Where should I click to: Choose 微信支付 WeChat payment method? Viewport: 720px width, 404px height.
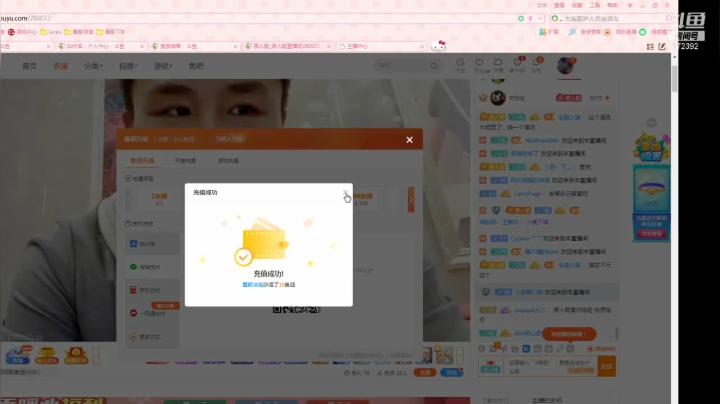152,267
